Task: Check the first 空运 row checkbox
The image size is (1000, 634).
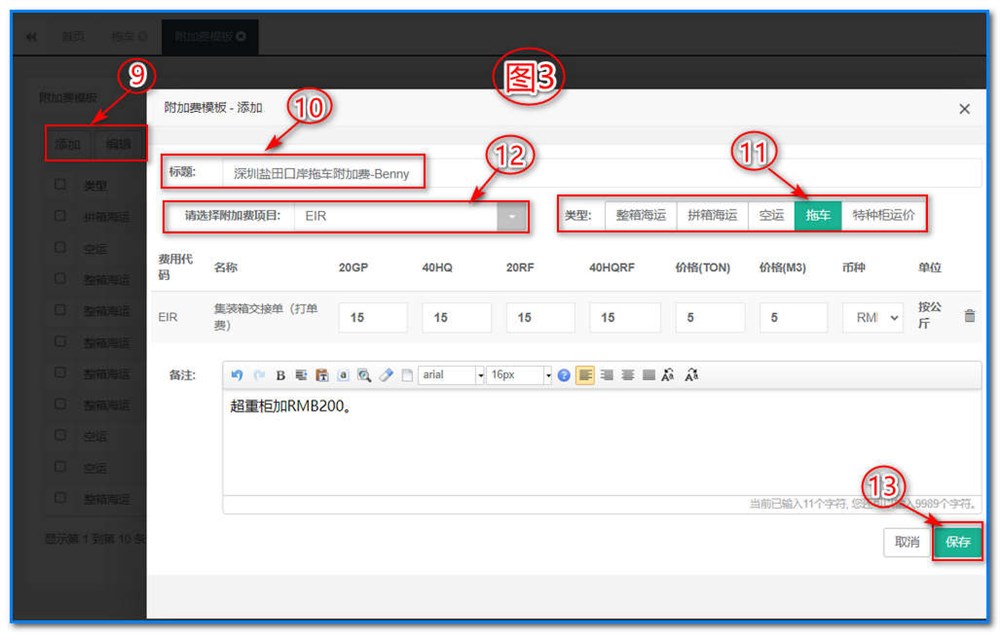Action: click(x=58, y=248)
